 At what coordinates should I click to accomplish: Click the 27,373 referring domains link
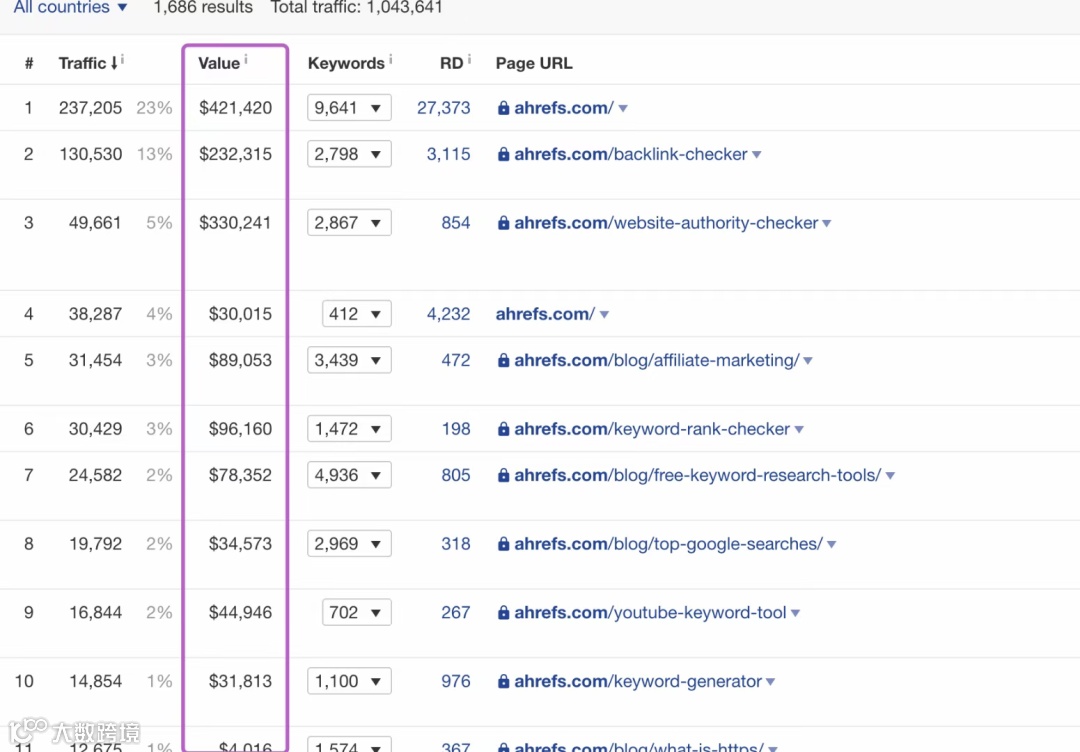443,108
